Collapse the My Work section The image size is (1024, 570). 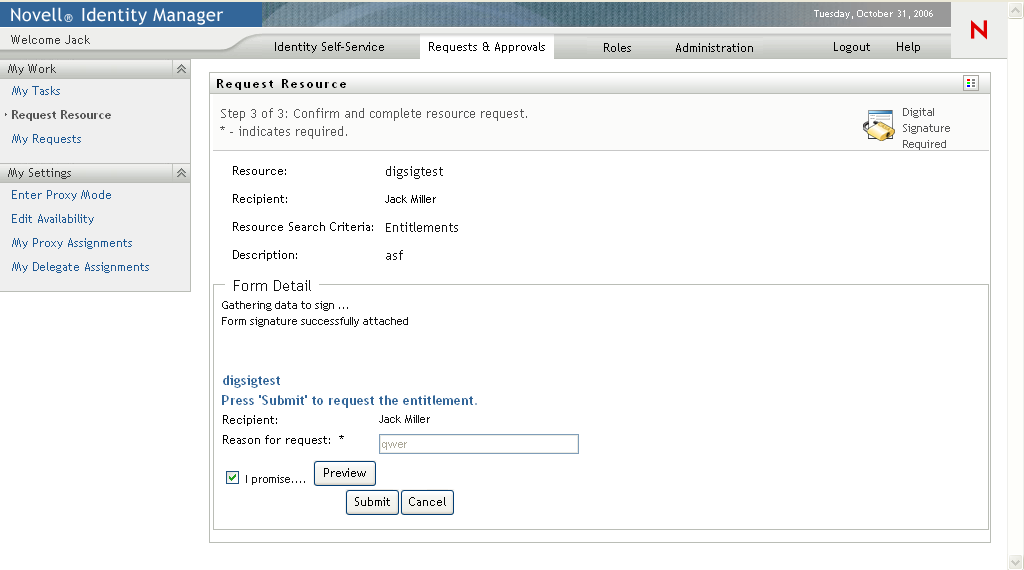(x=181, y=69)
